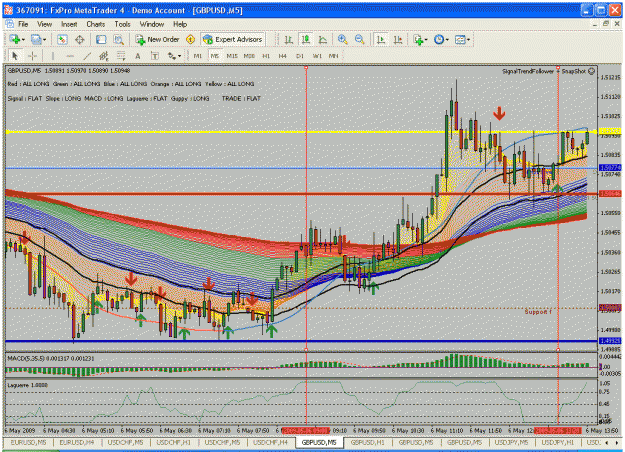
Task: Click the MACD(5,35,5) indicator label
Action: [x=51, y=359]
